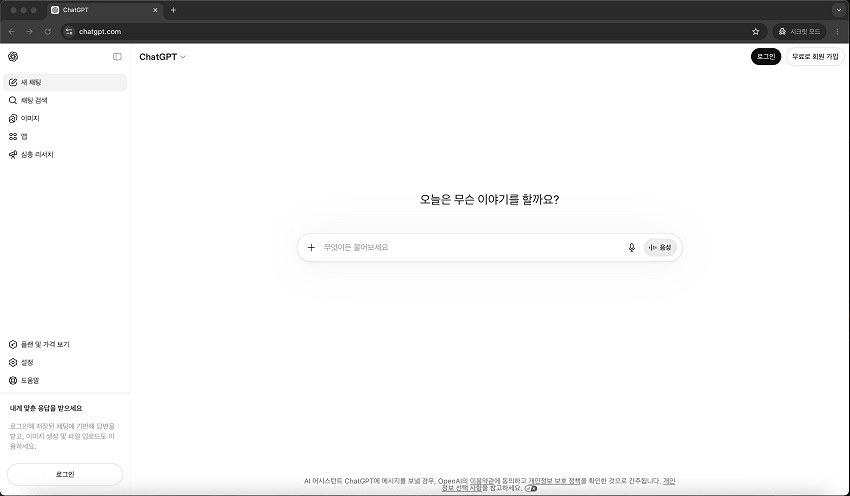The width and height of the screenshot is (850, 496).
Task: Open the 개인정보 보호 정책 link
Action: (x=557, y=481)
